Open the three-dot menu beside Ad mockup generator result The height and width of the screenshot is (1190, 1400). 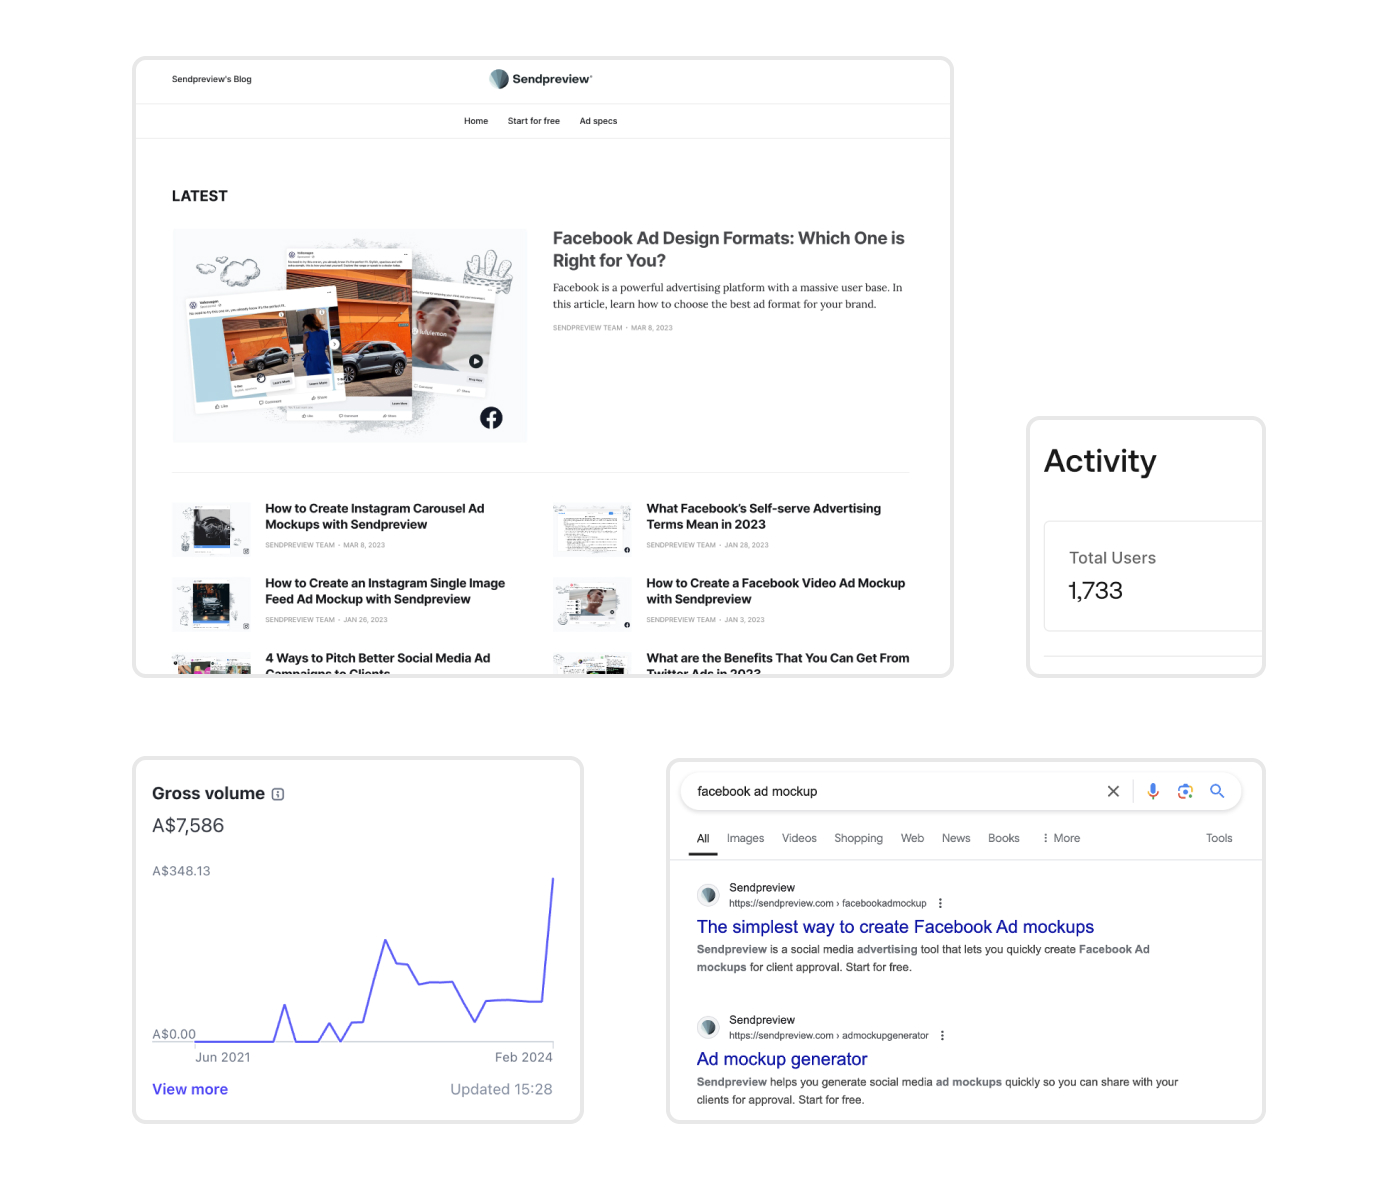(x=942, y=1035)
